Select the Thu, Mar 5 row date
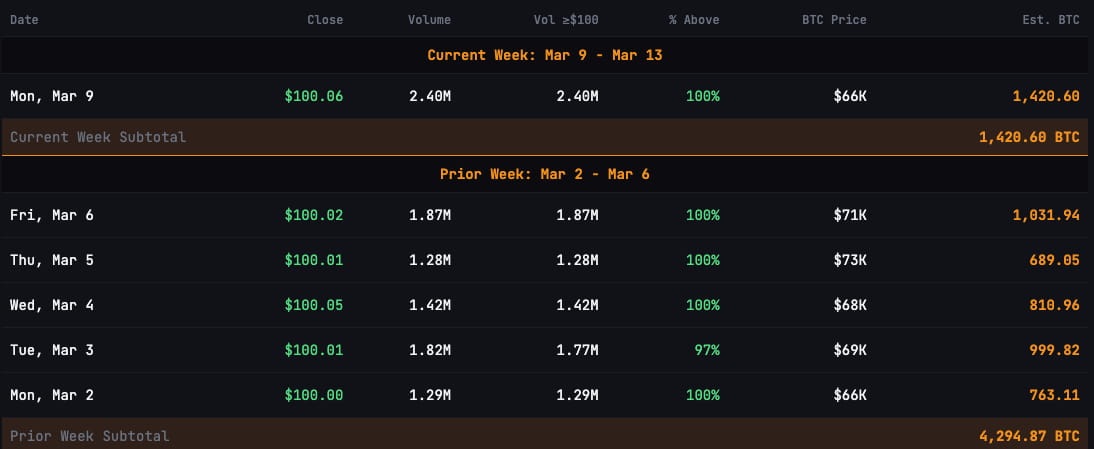The width and height of the screenshot is (1094, 449). point(51,260)
